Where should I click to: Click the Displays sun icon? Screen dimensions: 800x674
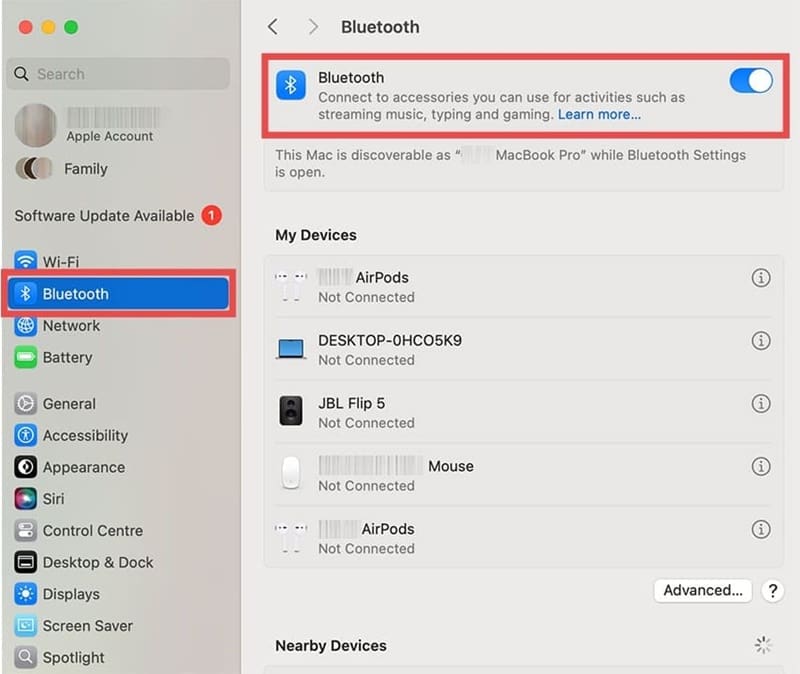[26, 594]
